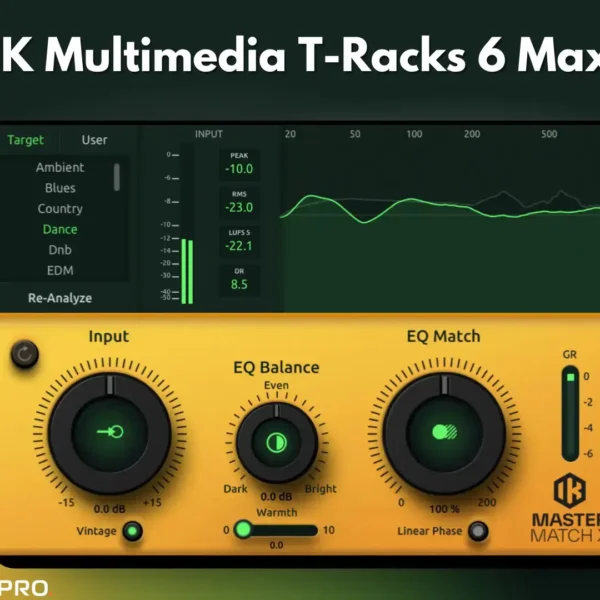Select Dnb in the target list
Viewport: 600px width, 600px height.
60,250
